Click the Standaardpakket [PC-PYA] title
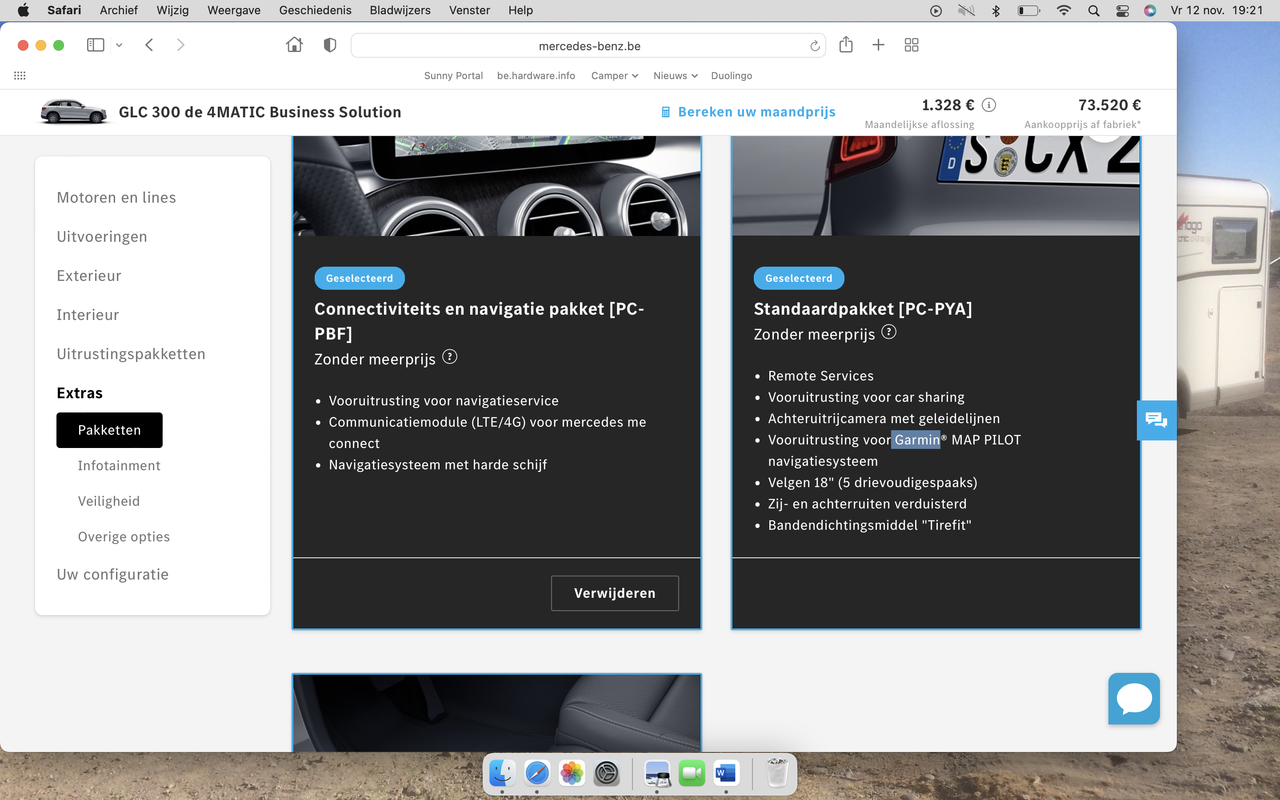 point(863,309)
